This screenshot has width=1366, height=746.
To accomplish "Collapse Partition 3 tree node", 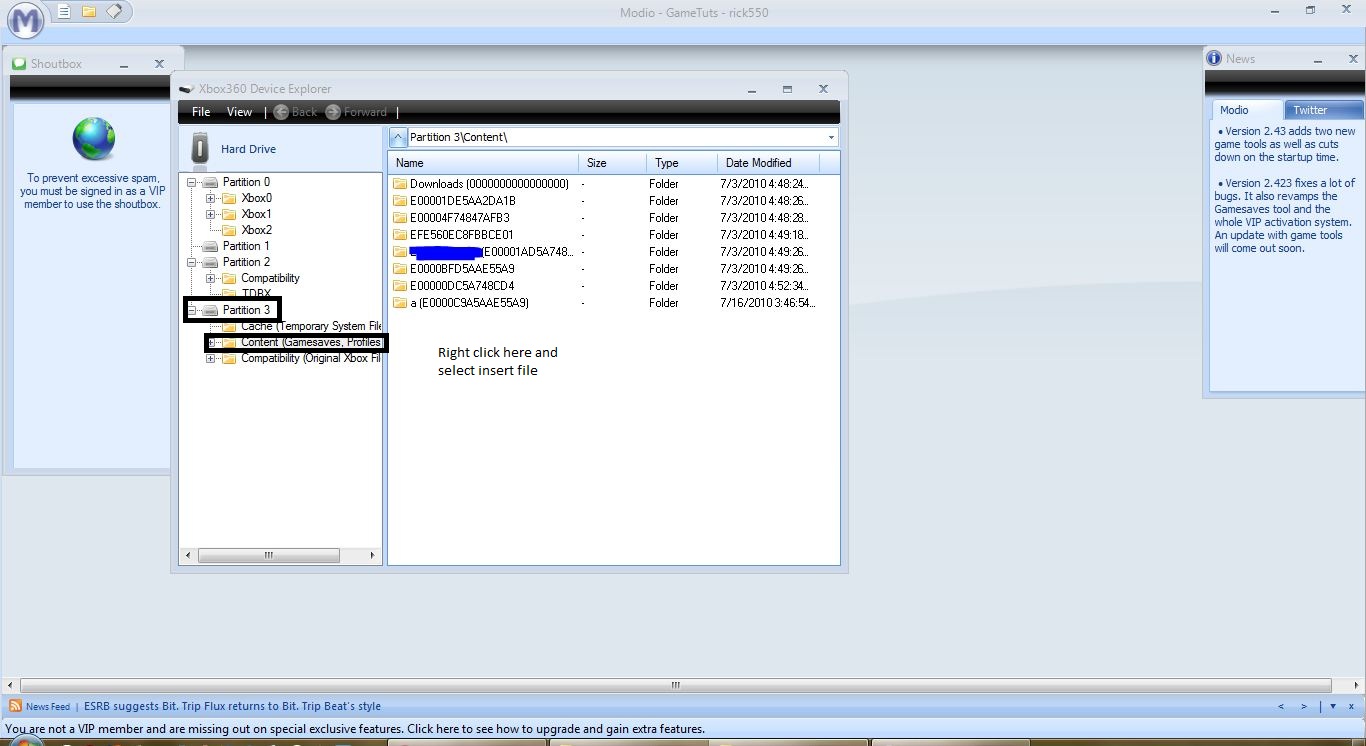I will 191,310.
